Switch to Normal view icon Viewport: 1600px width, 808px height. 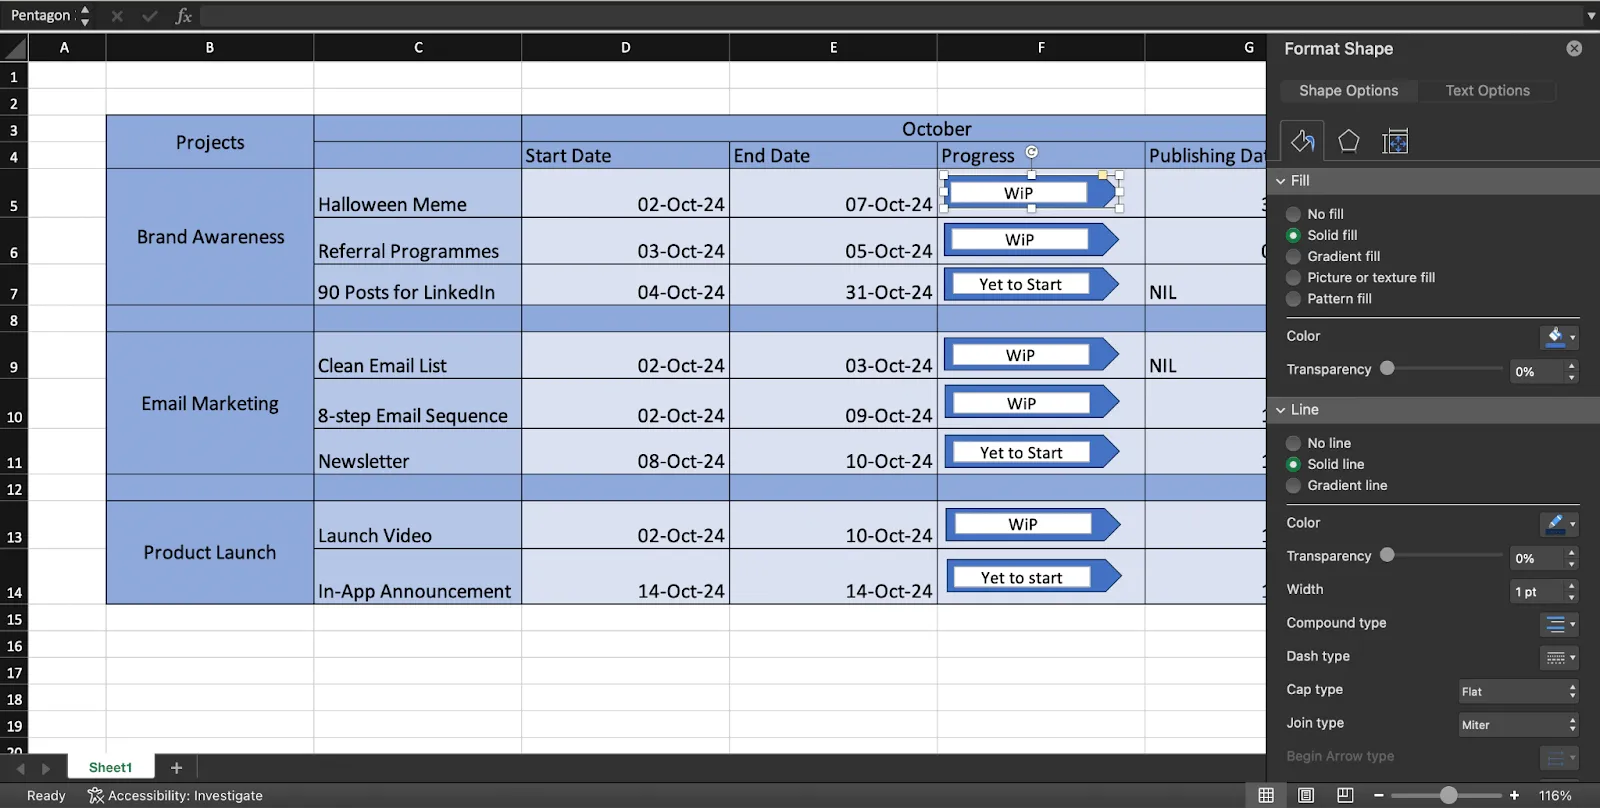click(x=1266, y=795)
